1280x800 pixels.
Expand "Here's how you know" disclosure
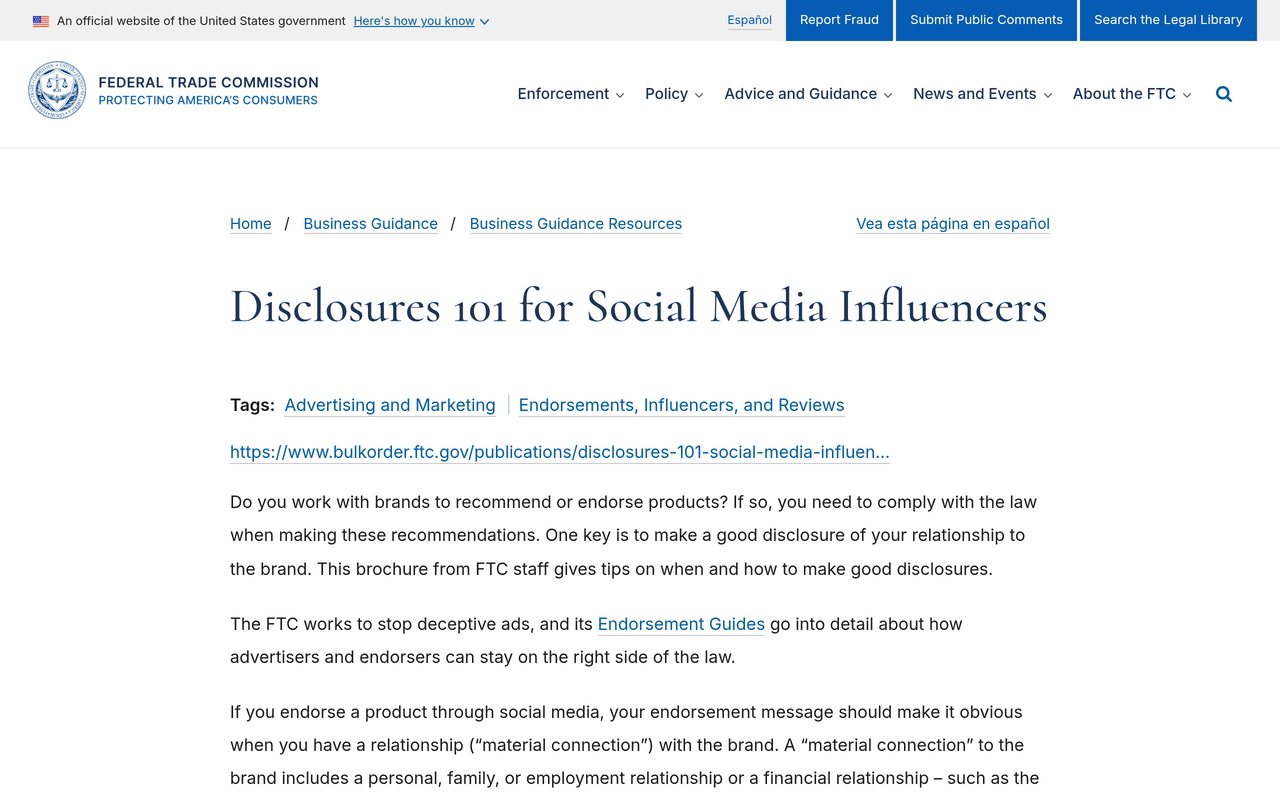pyautogui.click(x=421, y=21)
